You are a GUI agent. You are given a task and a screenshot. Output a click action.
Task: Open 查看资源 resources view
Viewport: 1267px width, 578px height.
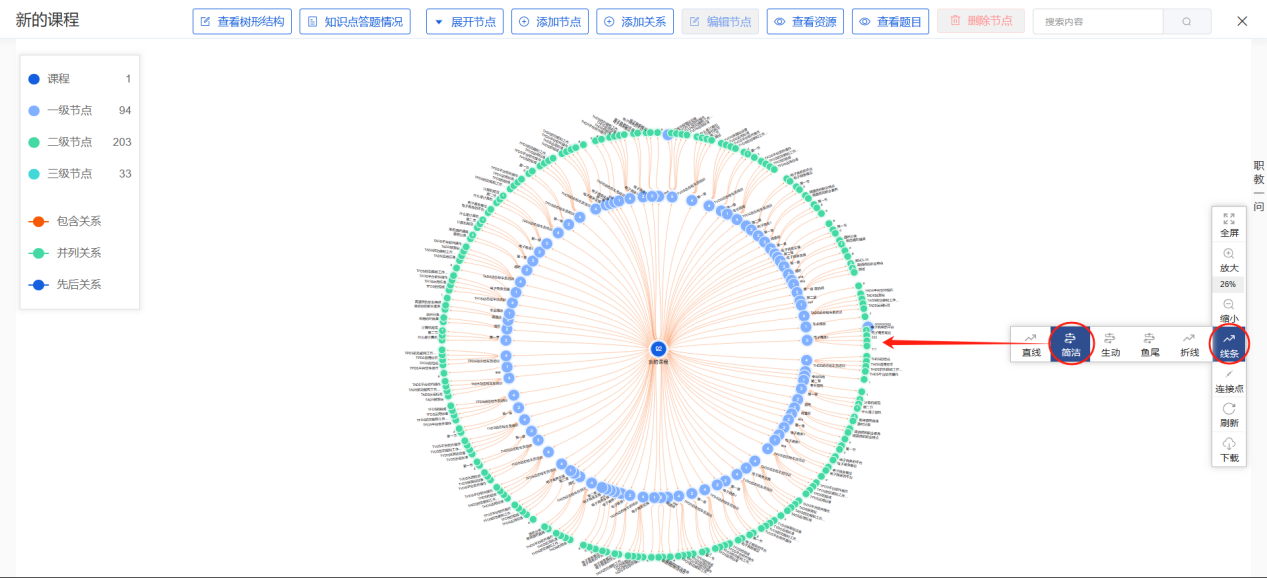point(805,21)
